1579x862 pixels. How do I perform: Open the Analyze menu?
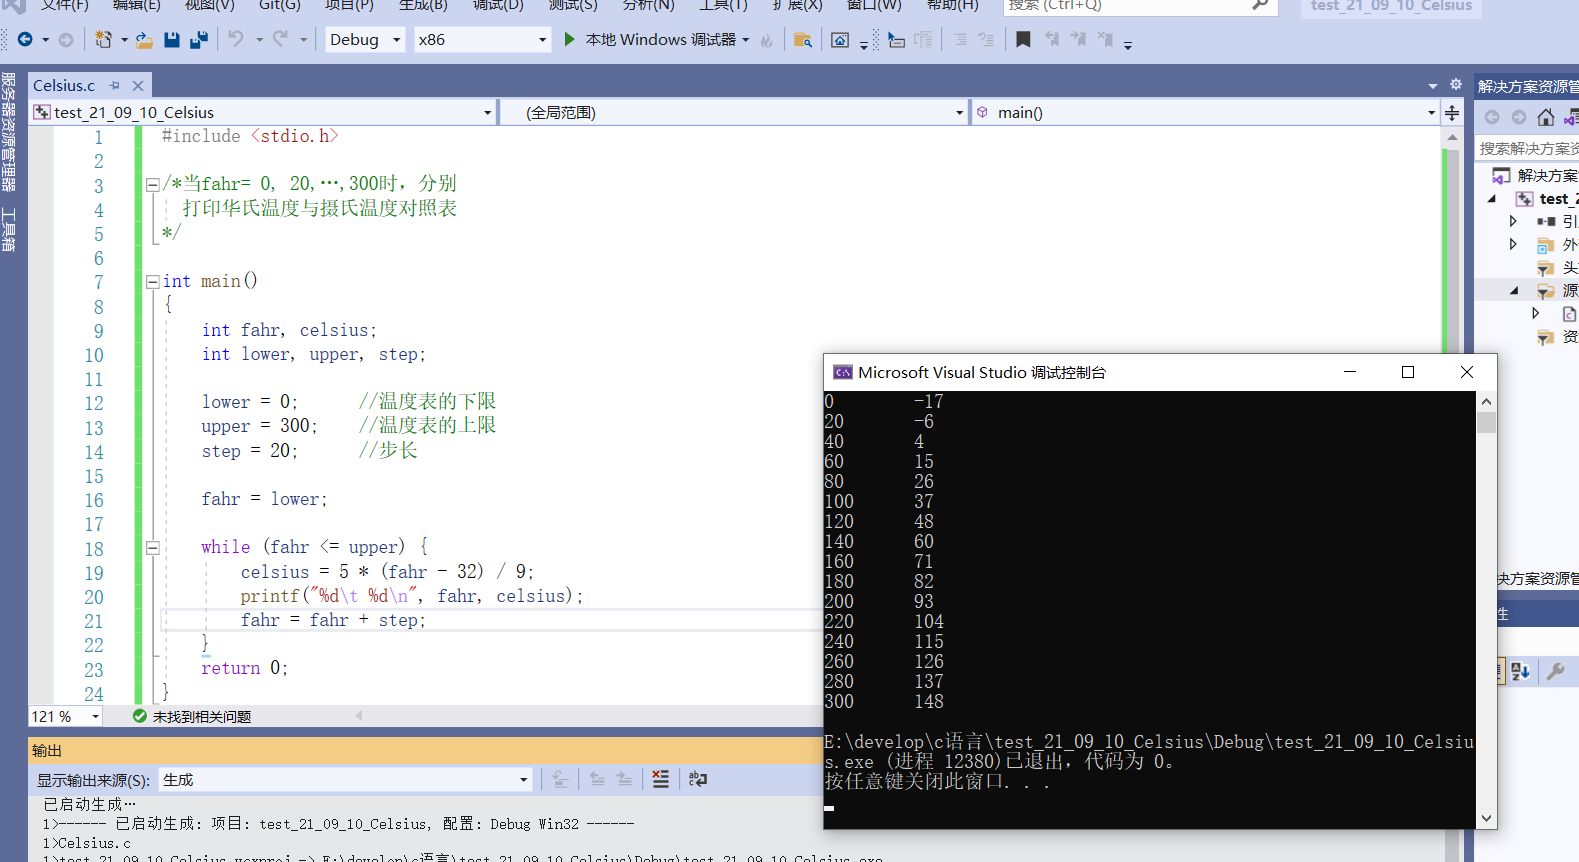pyautogui.click(x=648, y=5)
